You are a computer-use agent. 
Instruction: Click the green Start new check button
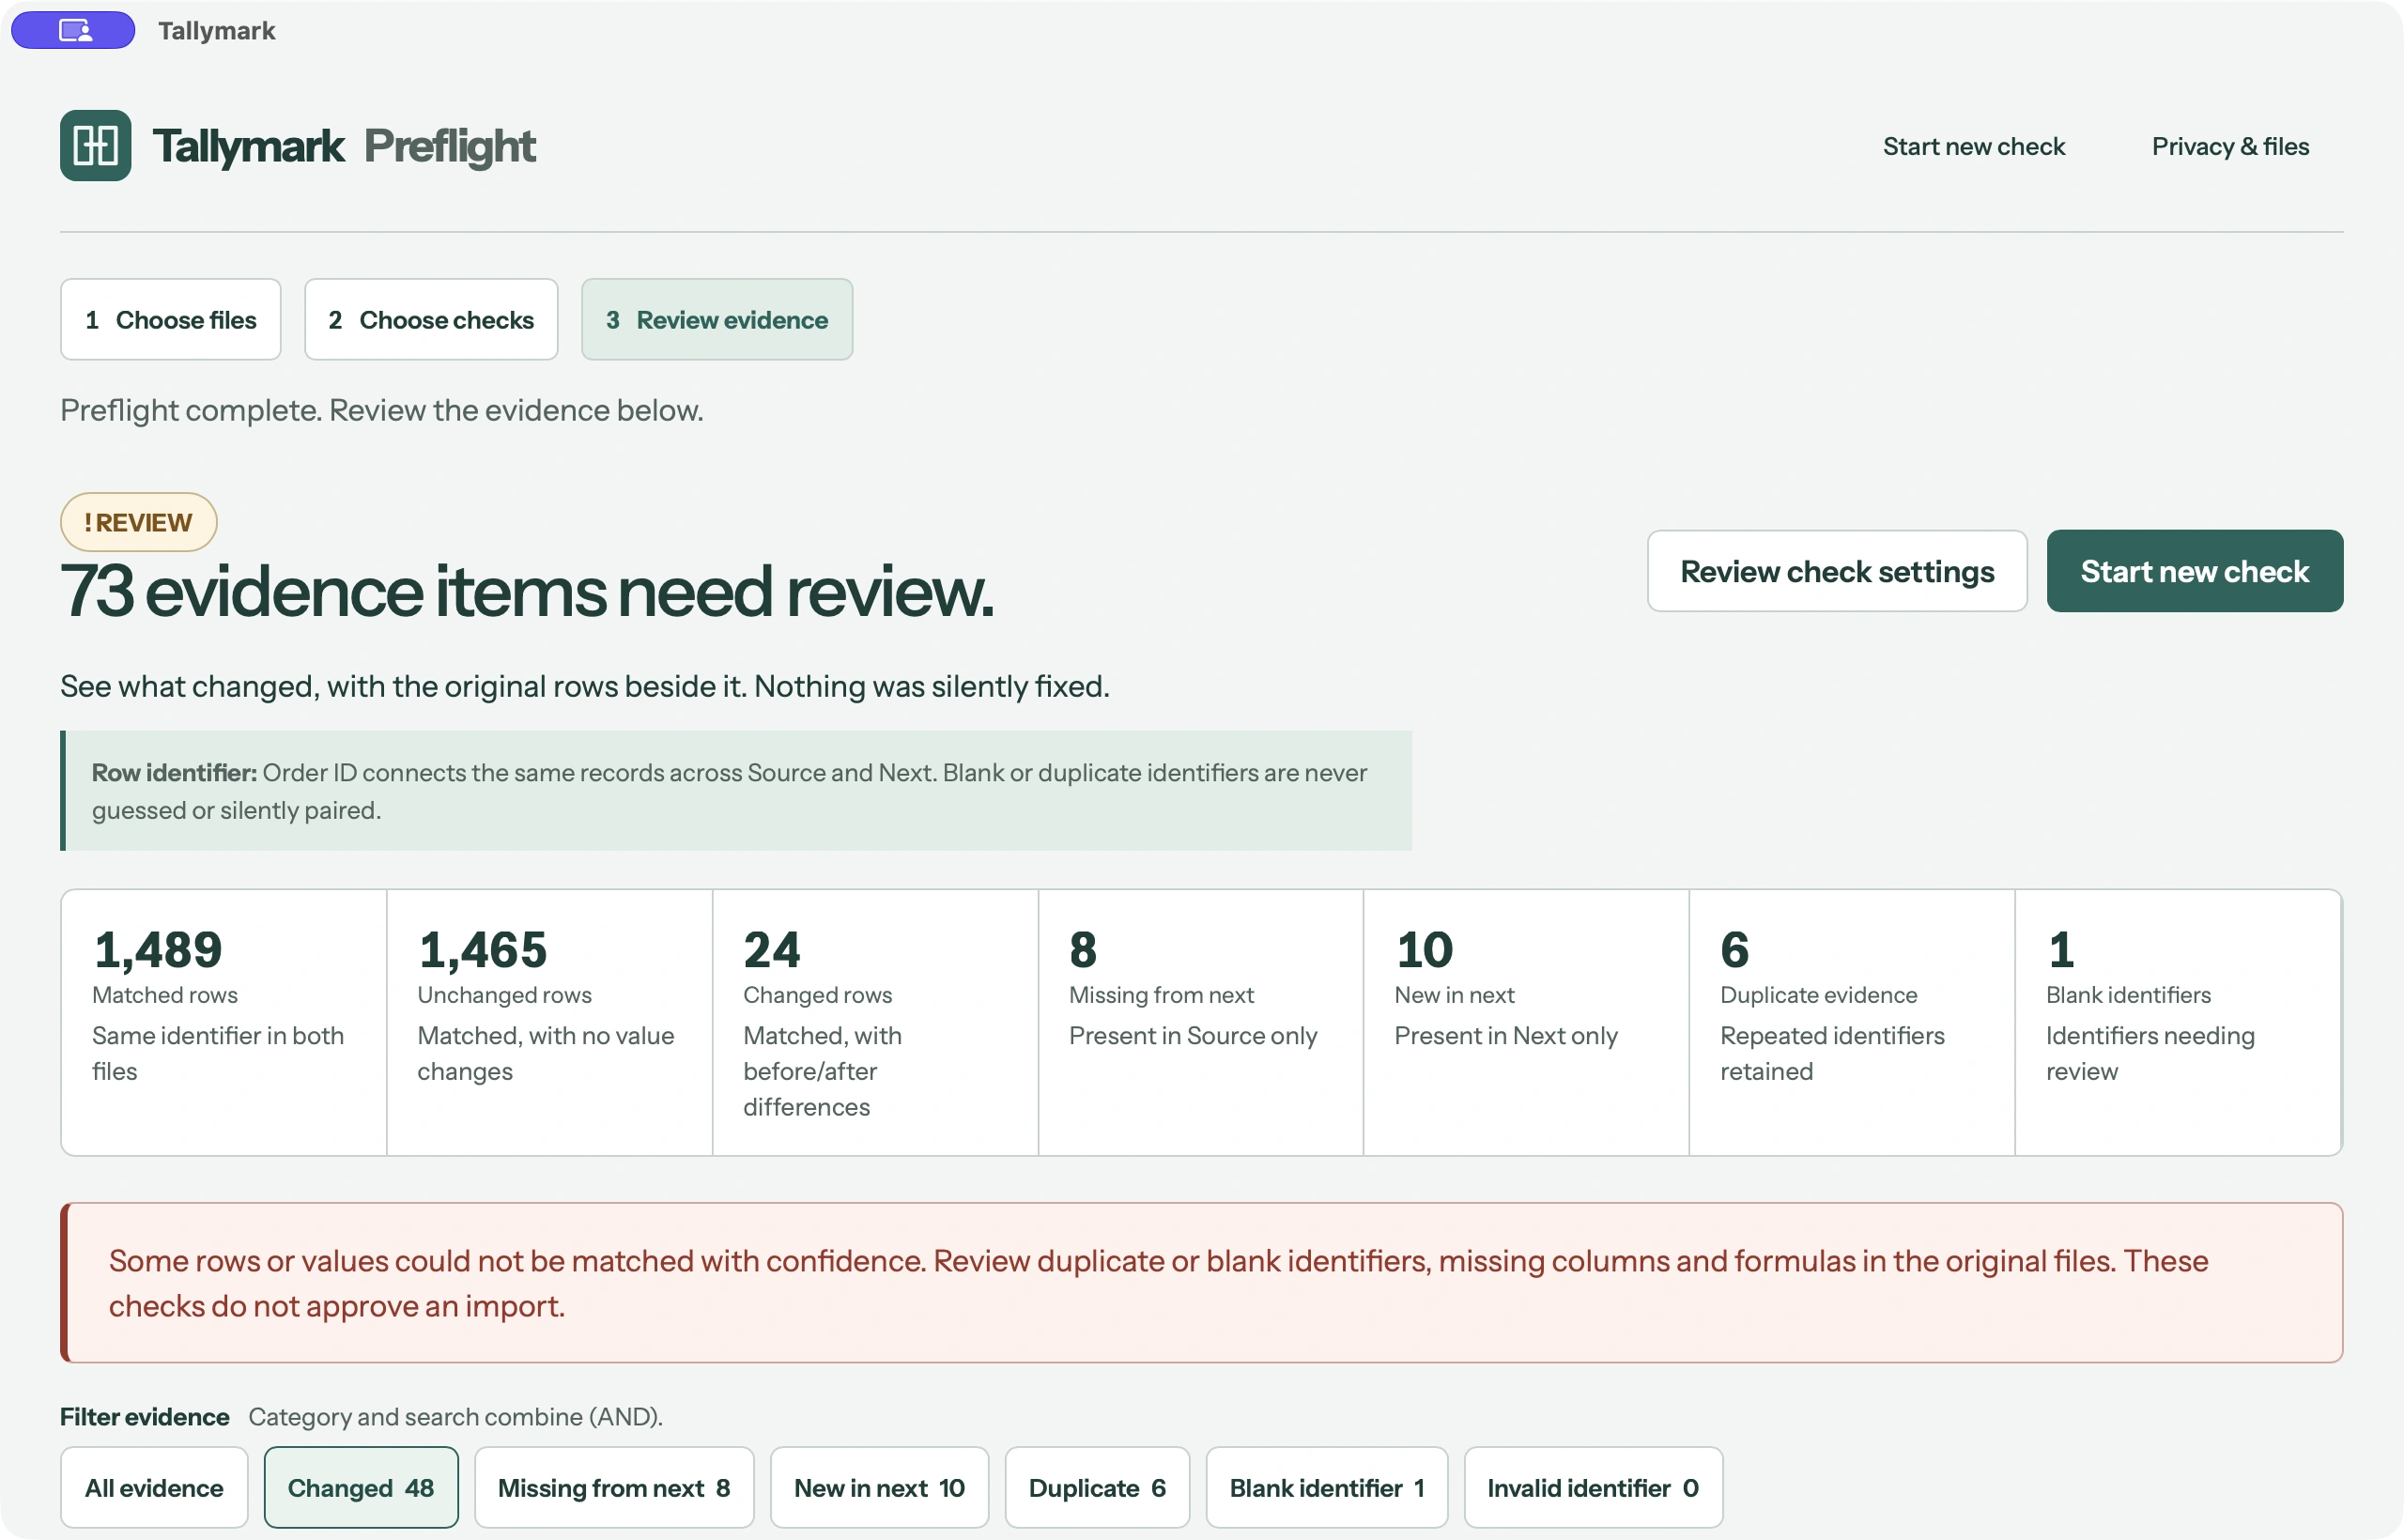(2194, 571)
